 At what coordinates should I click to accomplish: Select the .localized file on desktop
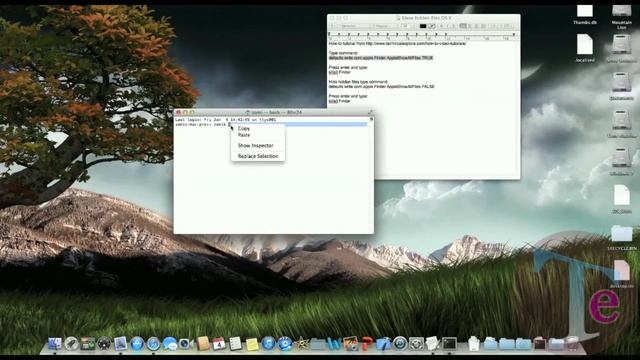pyautogui.click(x=585, y=48)
